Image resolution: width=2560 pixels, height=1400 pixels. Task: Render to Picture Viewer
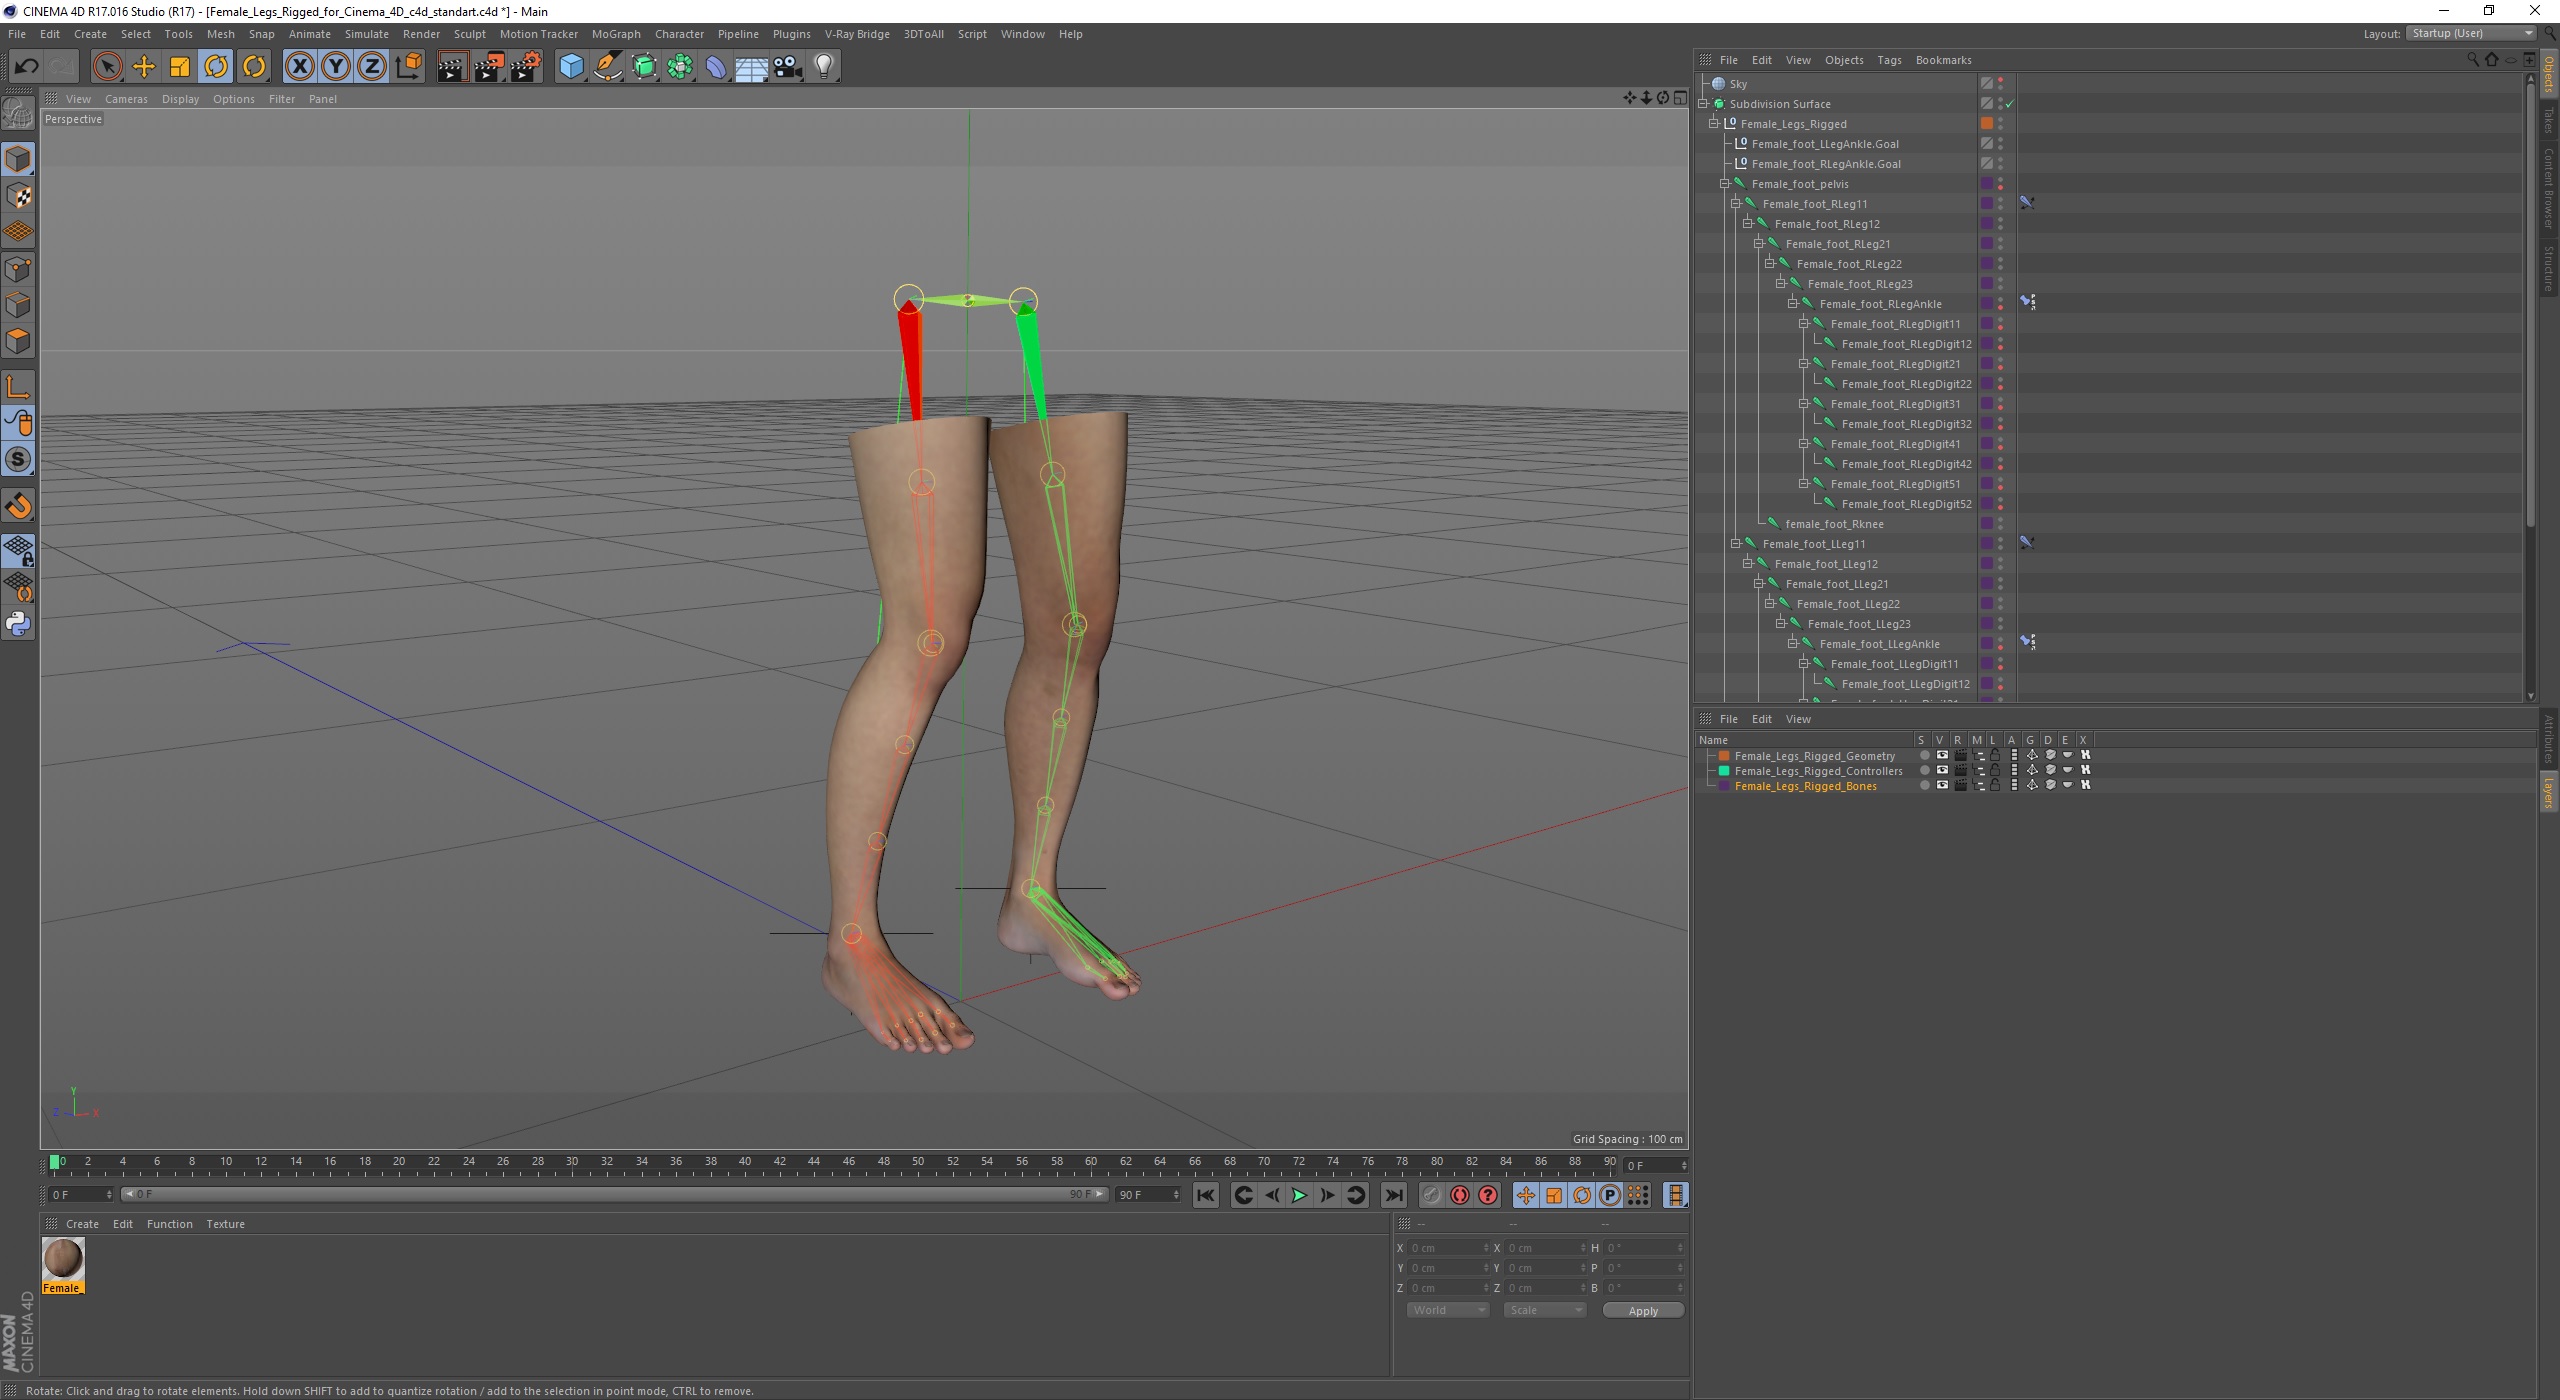[x=489, y=67]
